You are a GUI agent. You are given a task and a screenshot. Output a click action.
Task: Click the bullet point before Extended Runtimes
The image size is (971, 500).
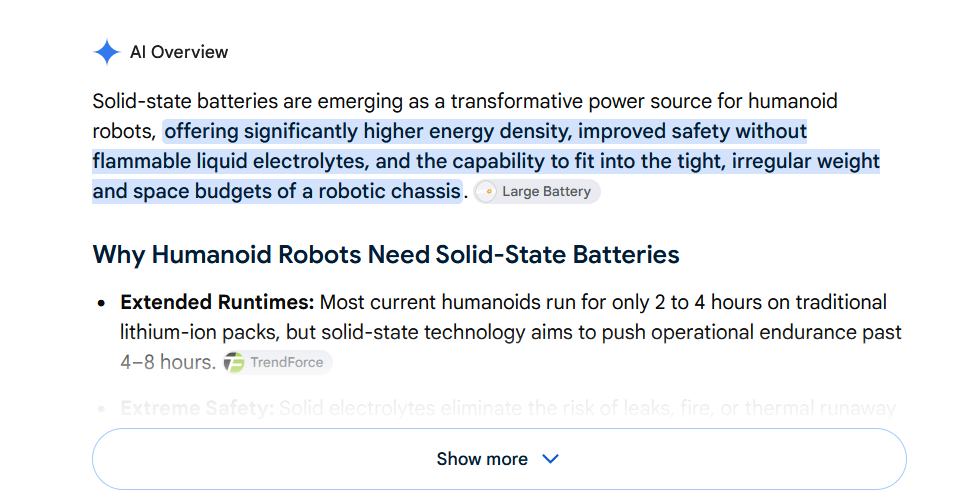tap(102, 303)
